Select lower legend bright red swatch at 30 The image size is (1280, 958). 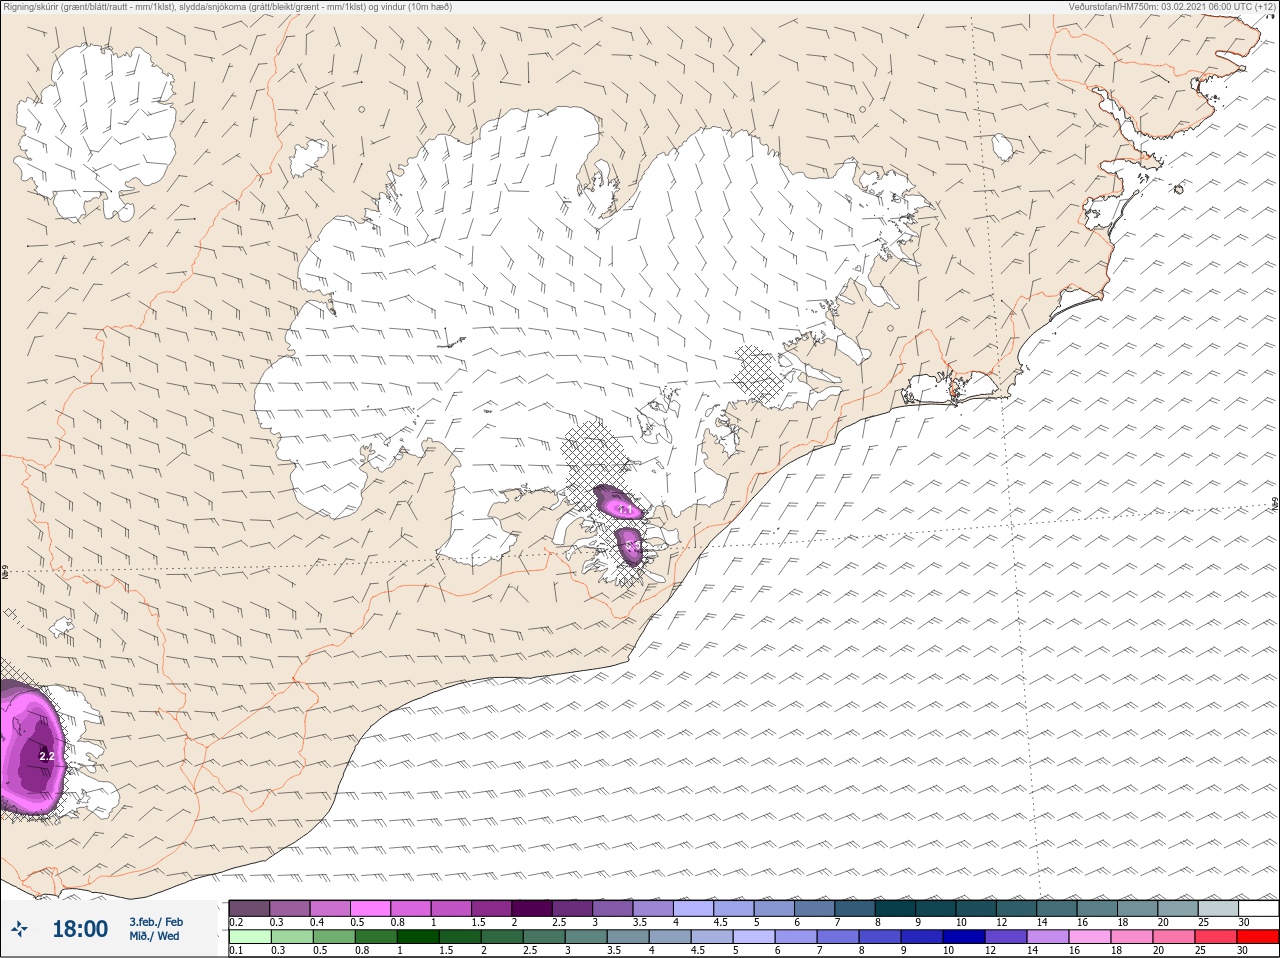click(1258, 937)
